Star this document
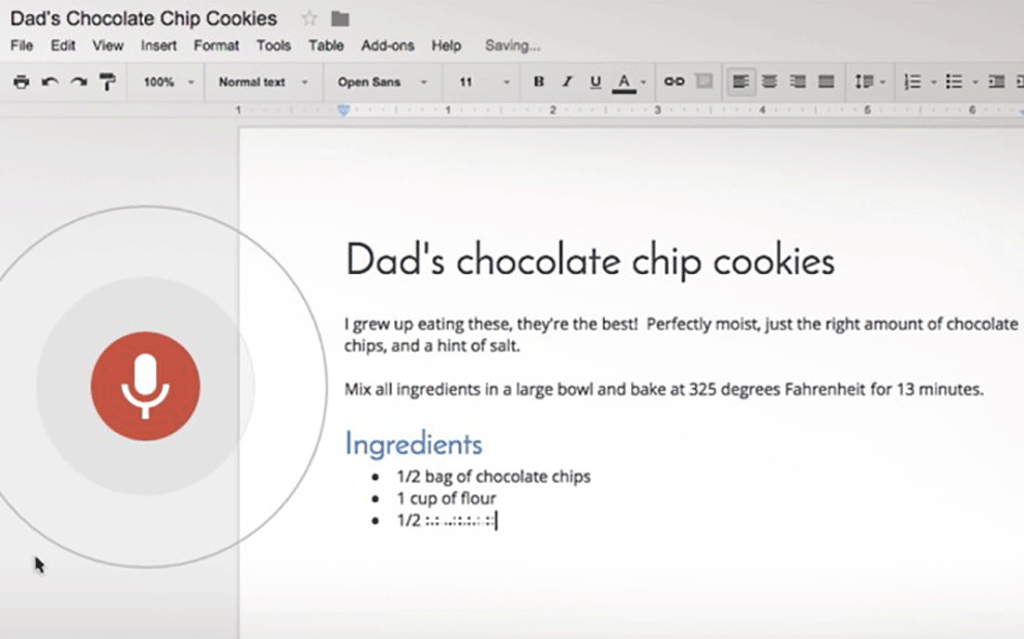The height and width of the screenshot is (639, 1024). 309,18
